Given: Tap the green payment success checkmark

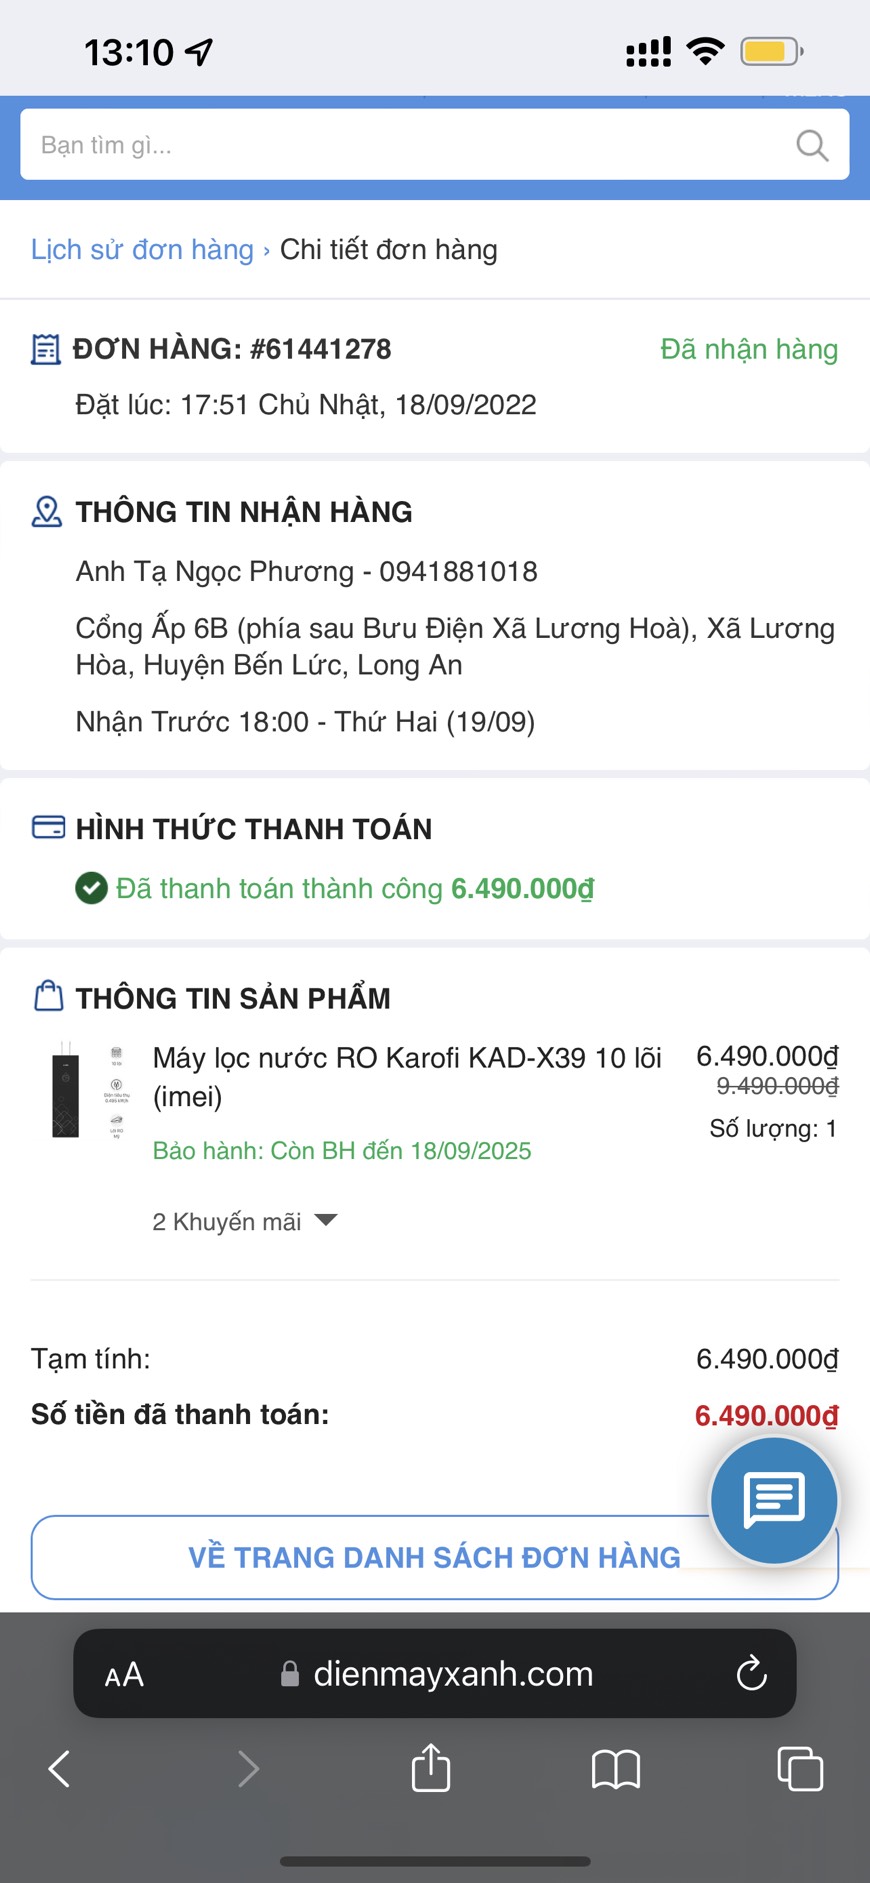Looking at the screenshot, I should (91, 888).
